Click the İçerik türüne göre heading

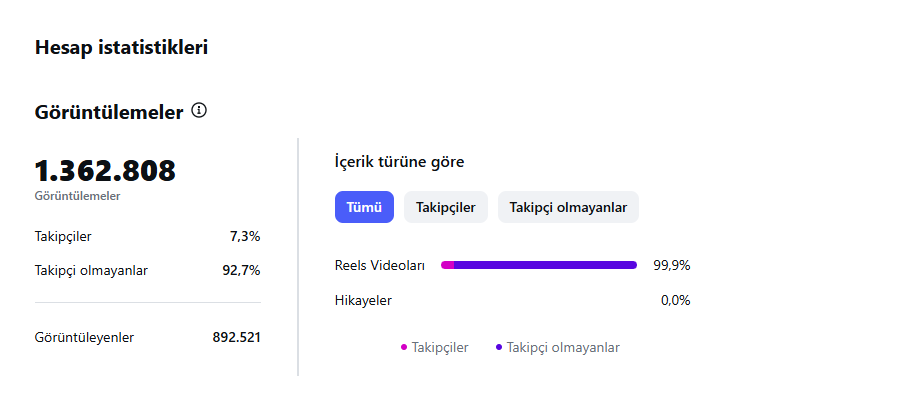coord(399,162)
